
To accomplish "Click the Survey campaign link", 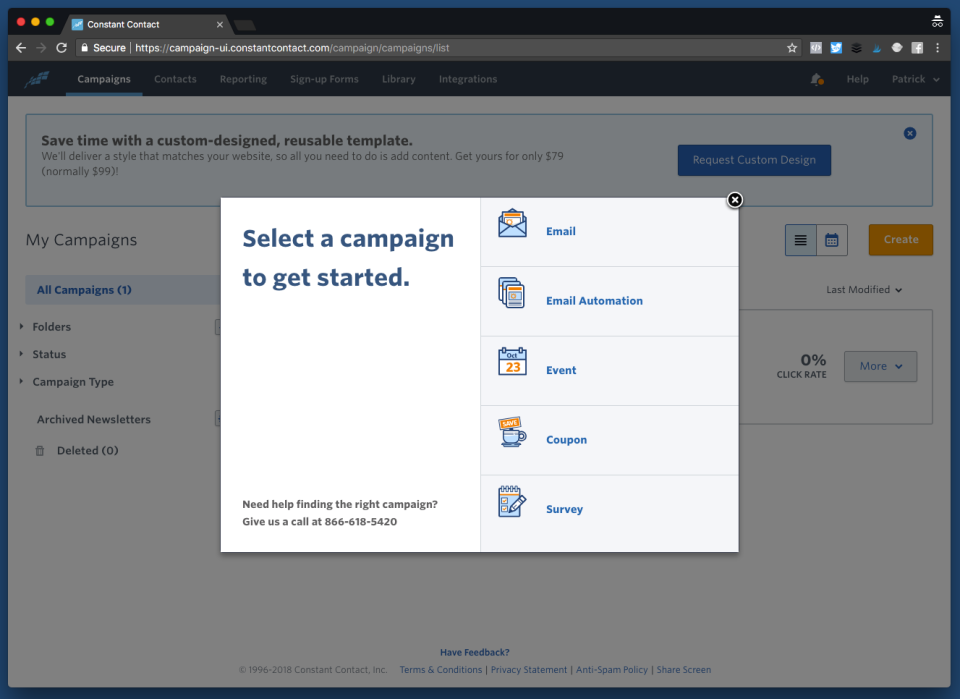I will [564, 509].
